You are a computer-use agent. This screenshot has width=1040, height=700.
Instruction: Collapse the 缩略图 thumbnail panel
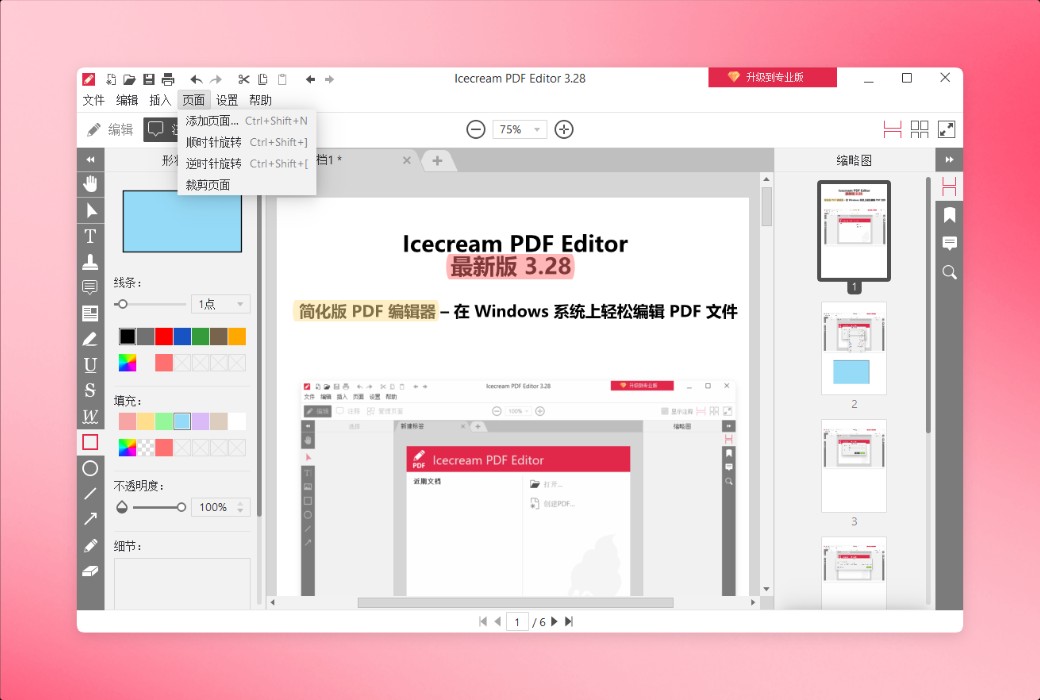[947, 158]
